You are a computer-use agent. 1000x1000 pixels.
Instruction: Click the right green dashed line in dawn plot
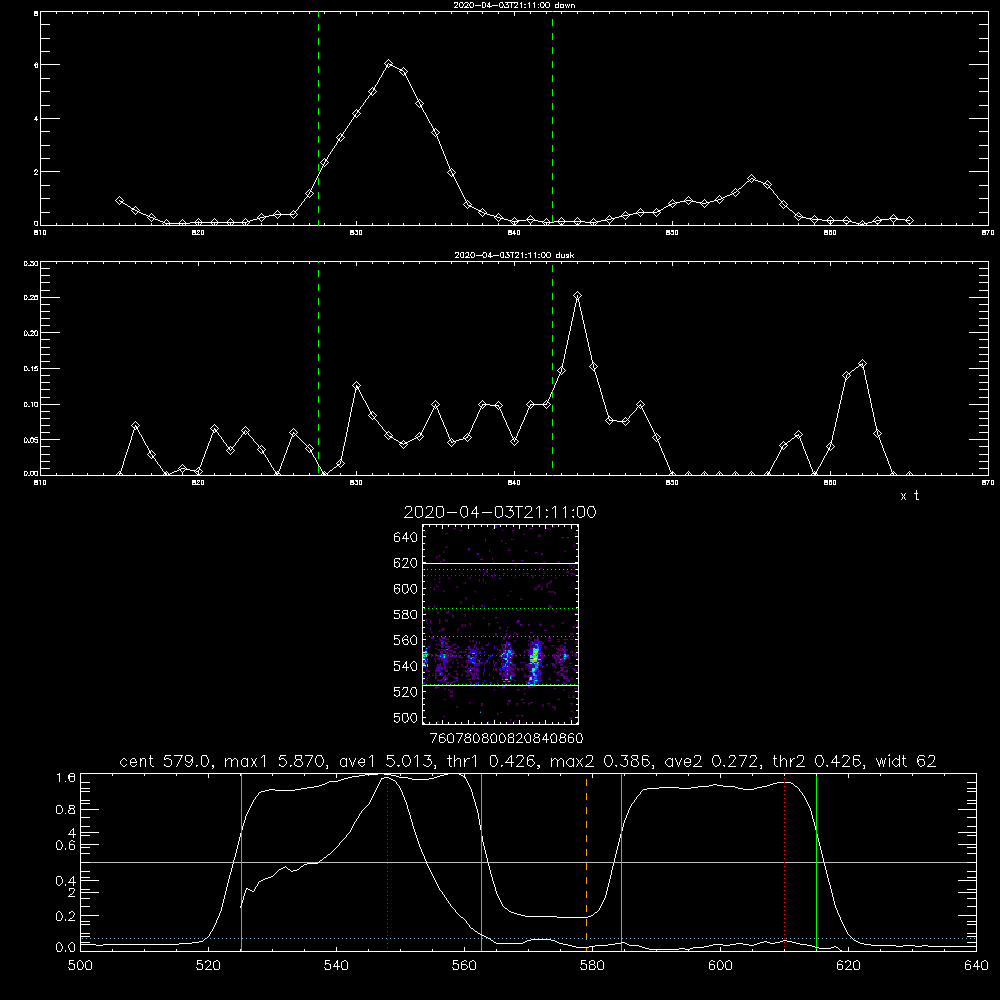click(552, 119)
